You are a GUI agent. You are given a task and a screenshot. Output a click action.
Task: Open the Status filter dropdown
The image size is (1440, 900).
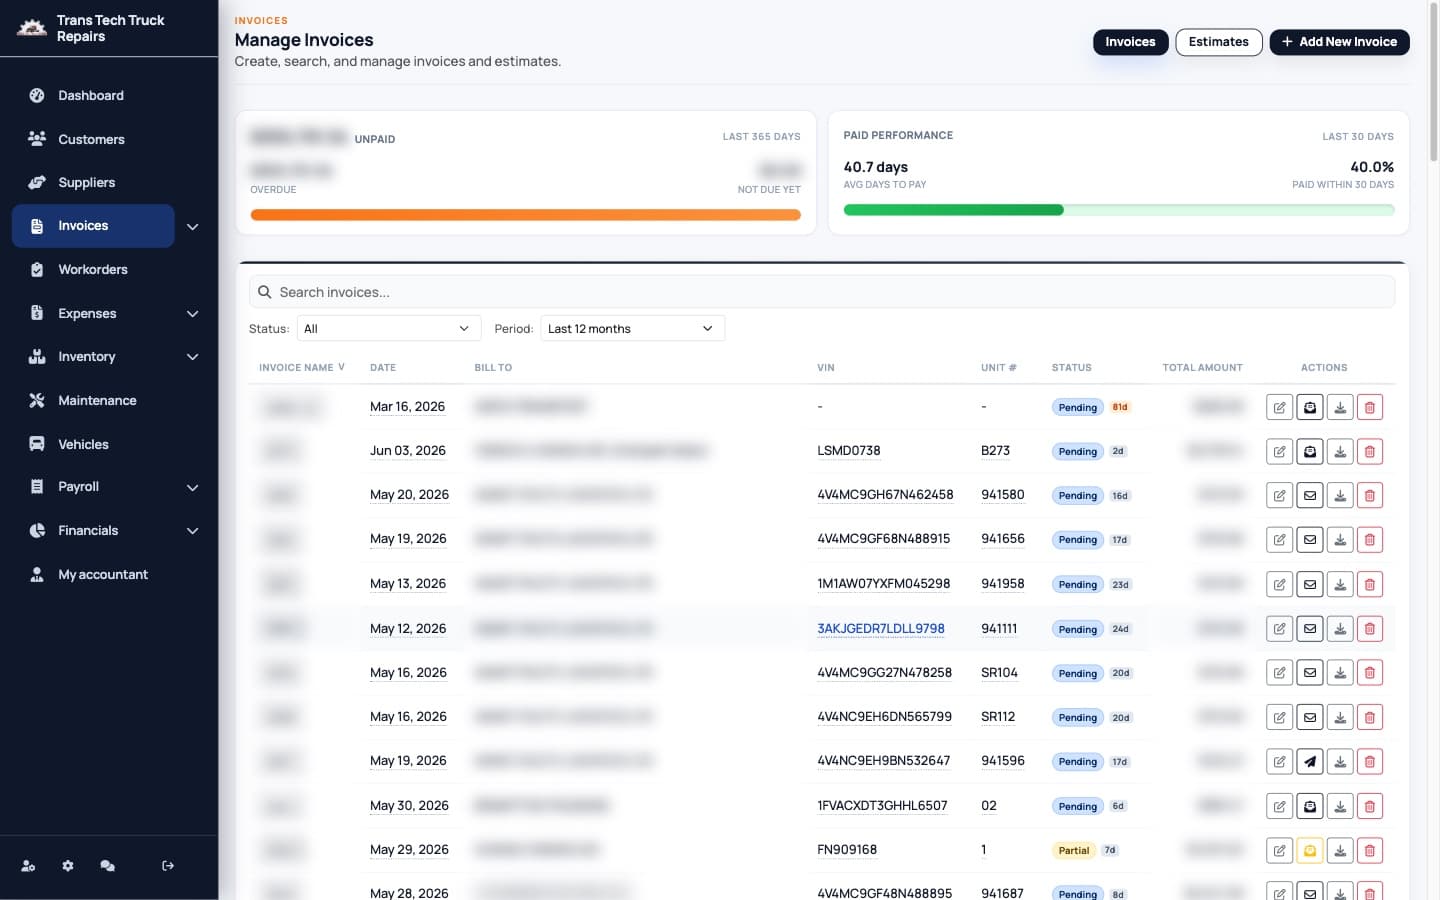pos(388,328)
